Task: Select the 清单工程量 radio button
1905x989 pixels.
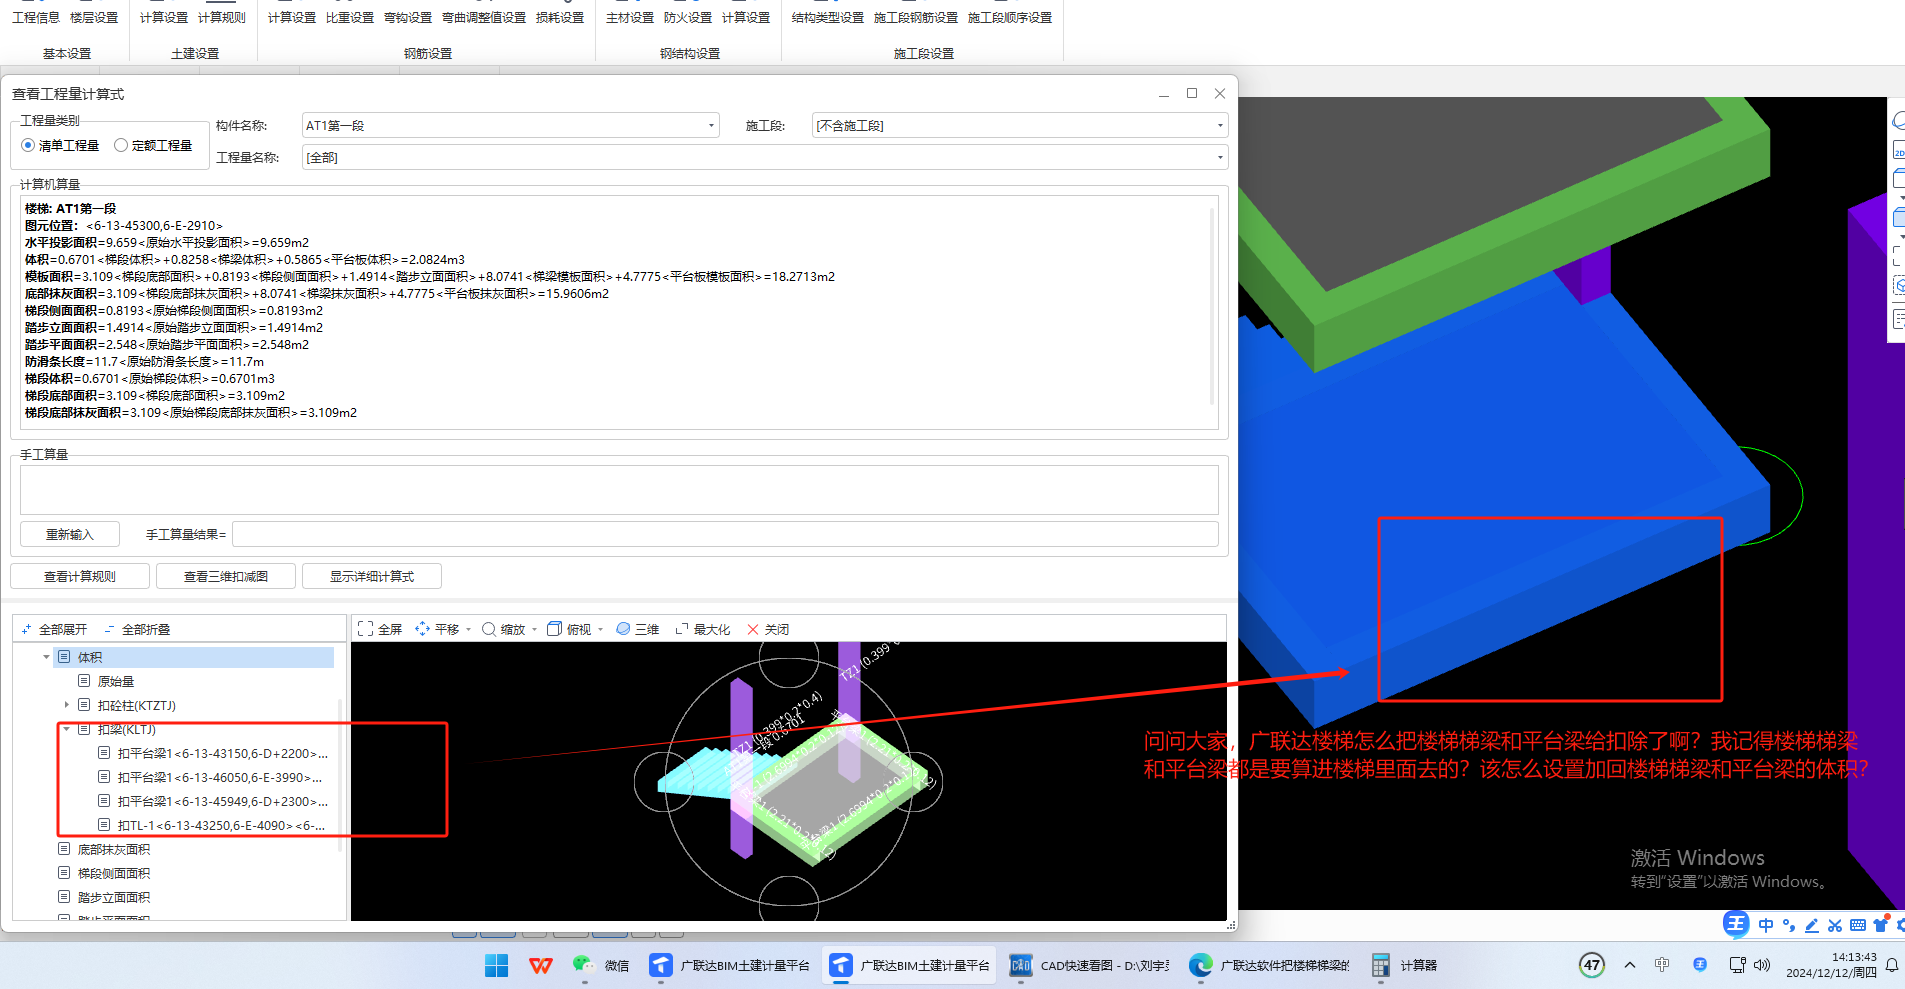Action: pos(28,145)
